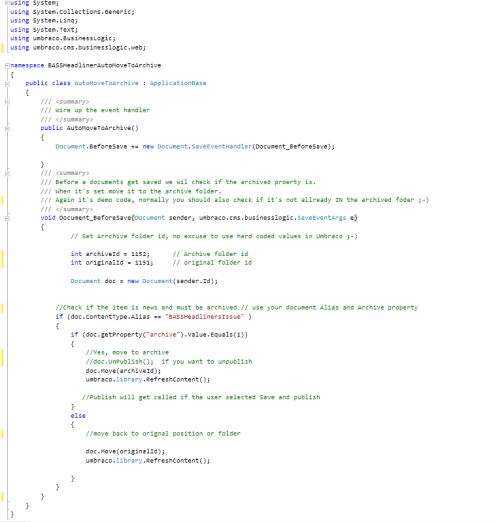This screenshot has width=500, height=522.
Task: Click the doc.Move(originalId) statement
Action: [125, 451]
